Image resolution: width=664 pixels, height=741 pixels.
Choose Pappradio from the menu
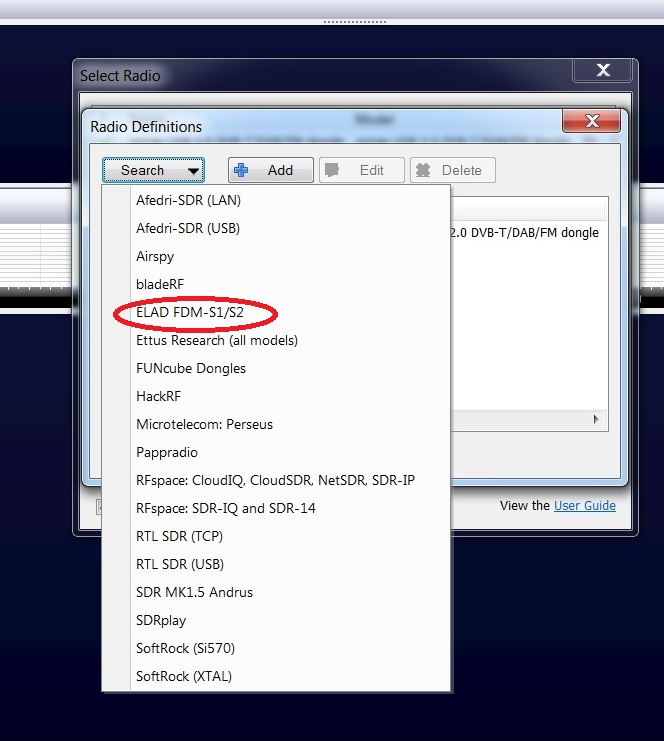coord(276,452)
